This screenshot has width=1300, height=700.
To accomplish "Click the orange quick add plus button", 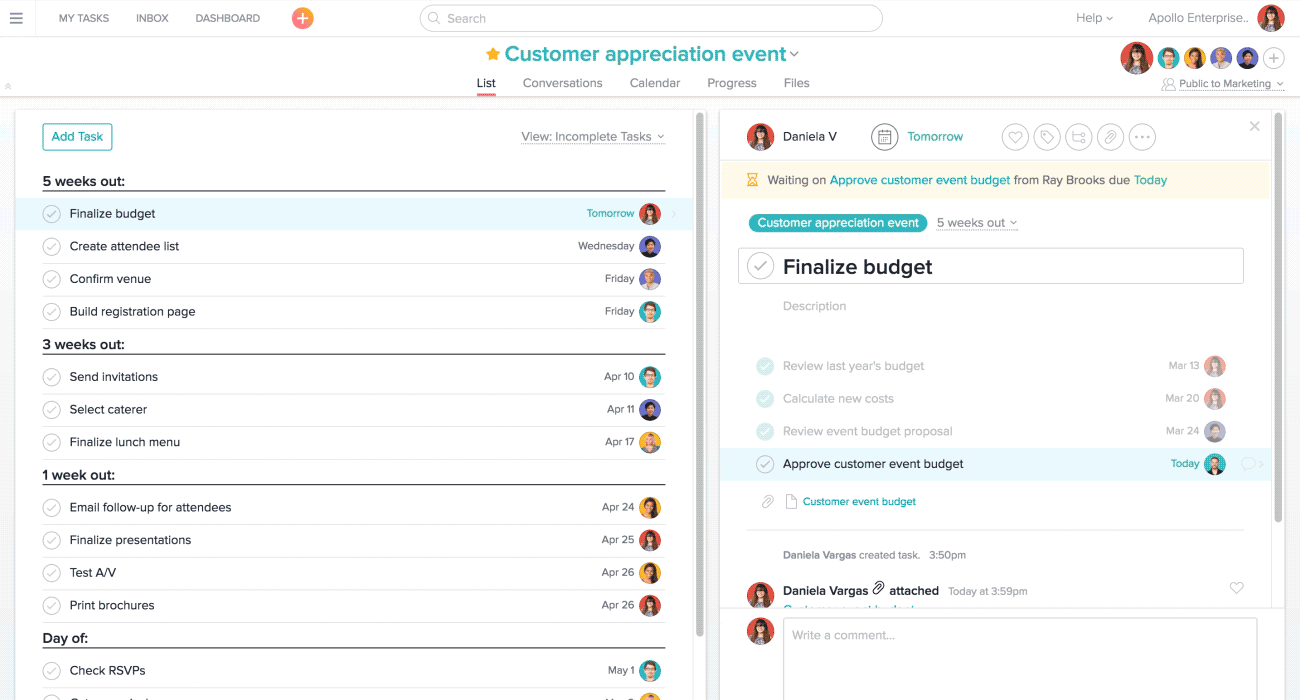I will (302, 18).
